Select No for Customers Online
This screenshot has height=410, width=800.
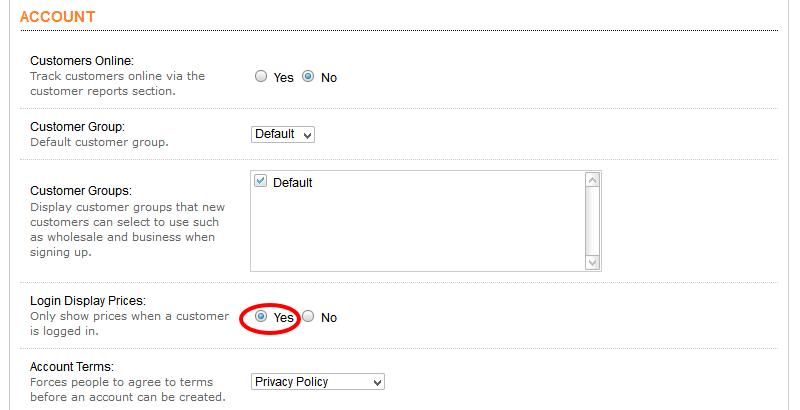coord(308,76)
